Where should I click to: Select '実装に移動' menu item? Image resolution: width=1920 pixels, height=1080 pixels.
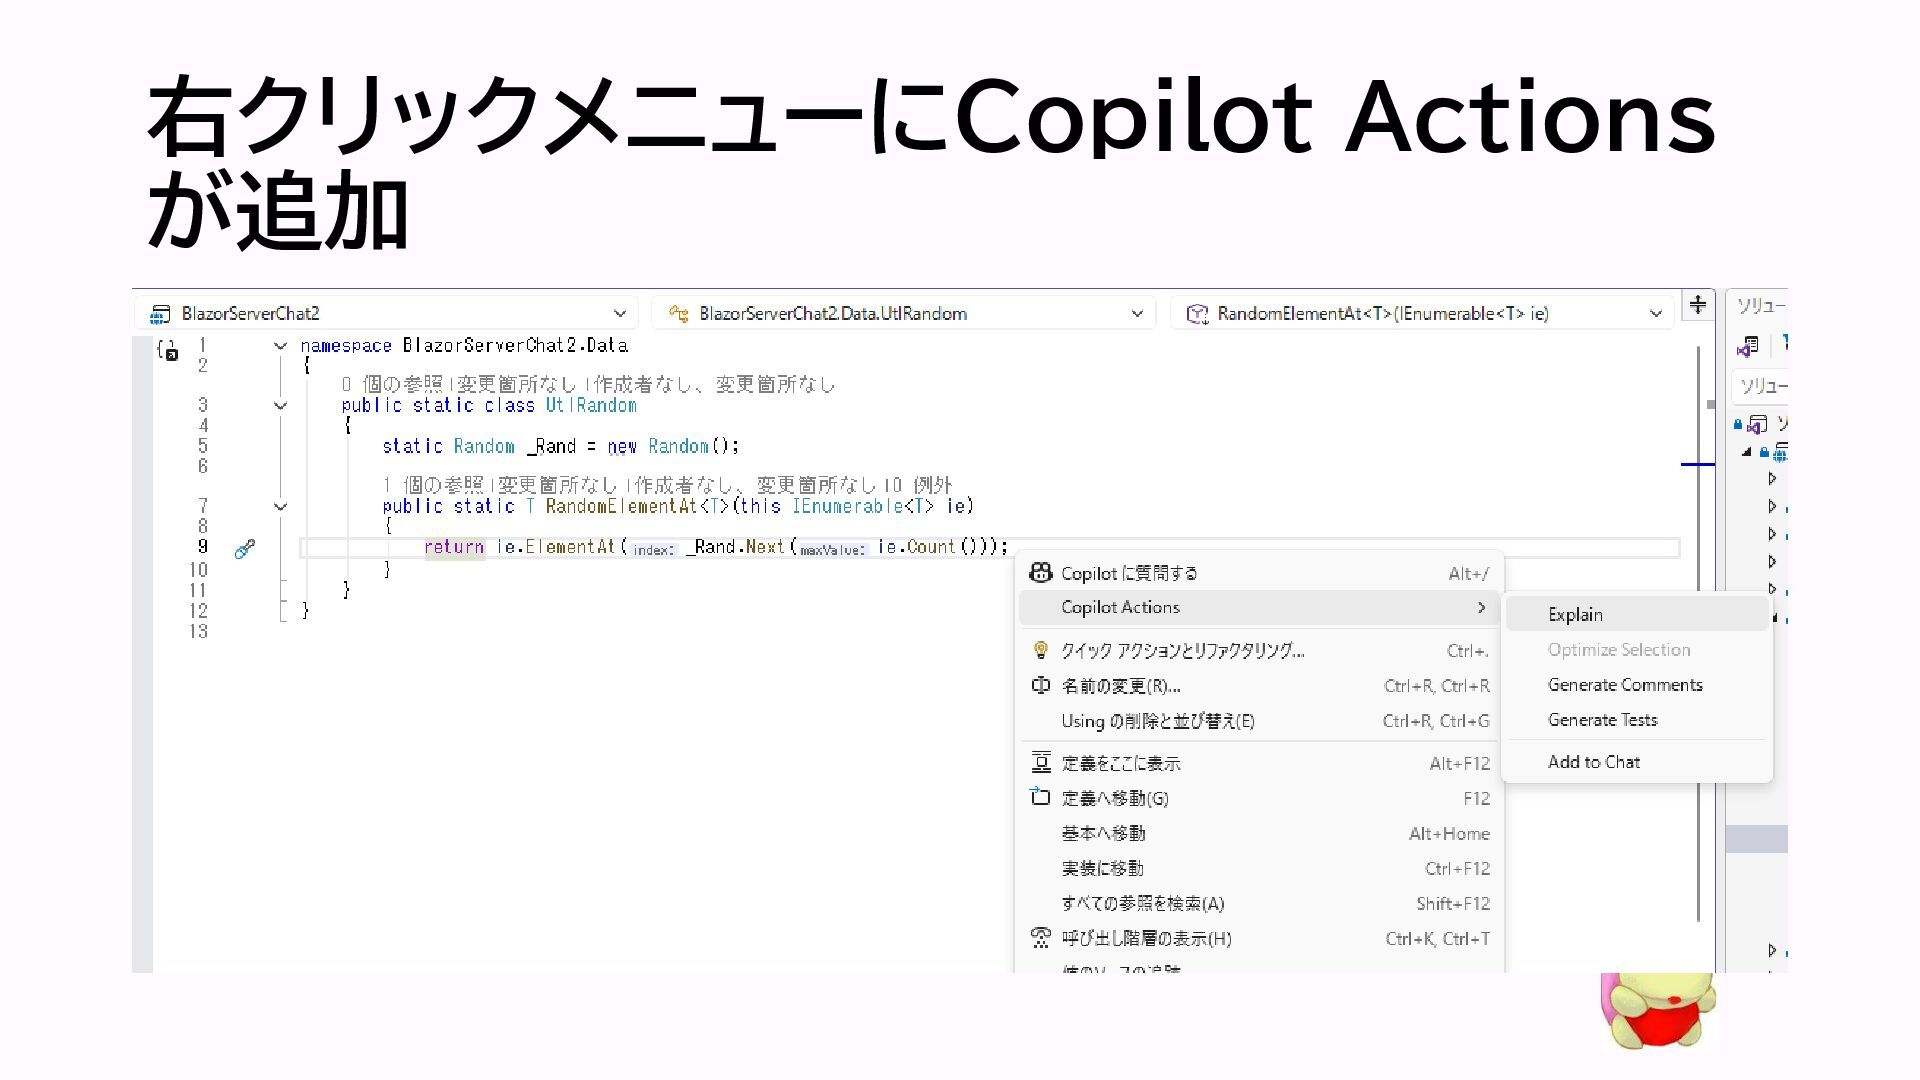tap(1260, 868)
